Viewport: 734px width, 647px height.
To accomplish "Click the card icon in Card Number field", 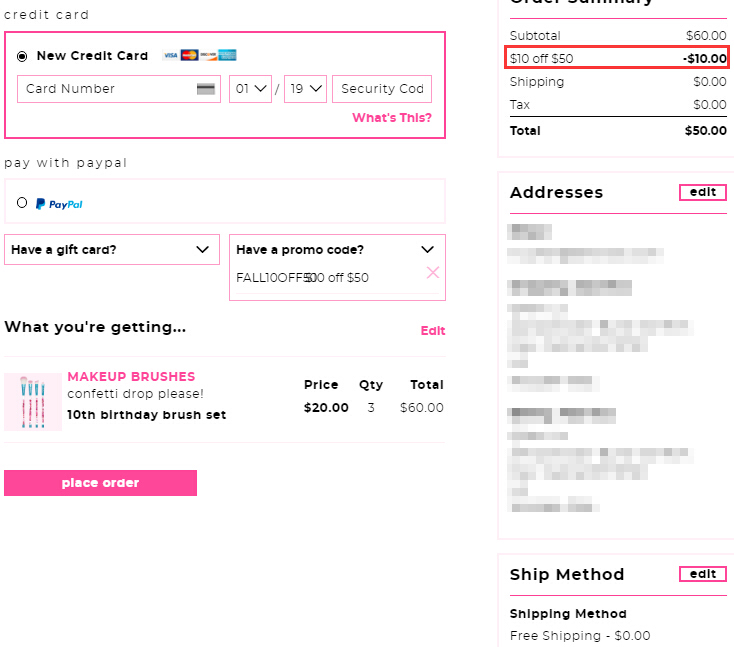I will pos(206,89).
